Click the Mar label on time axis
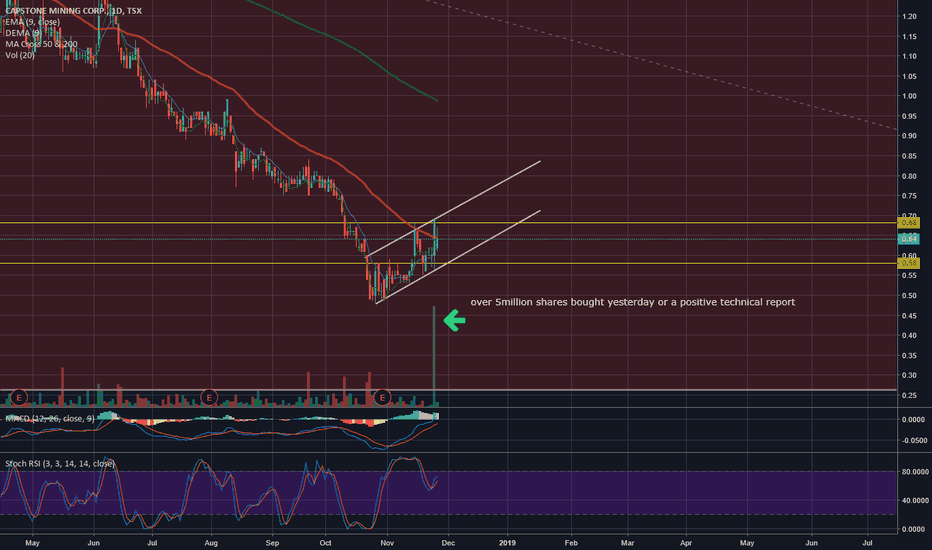Viewport: 932px width, 550px height. (627, 542)
